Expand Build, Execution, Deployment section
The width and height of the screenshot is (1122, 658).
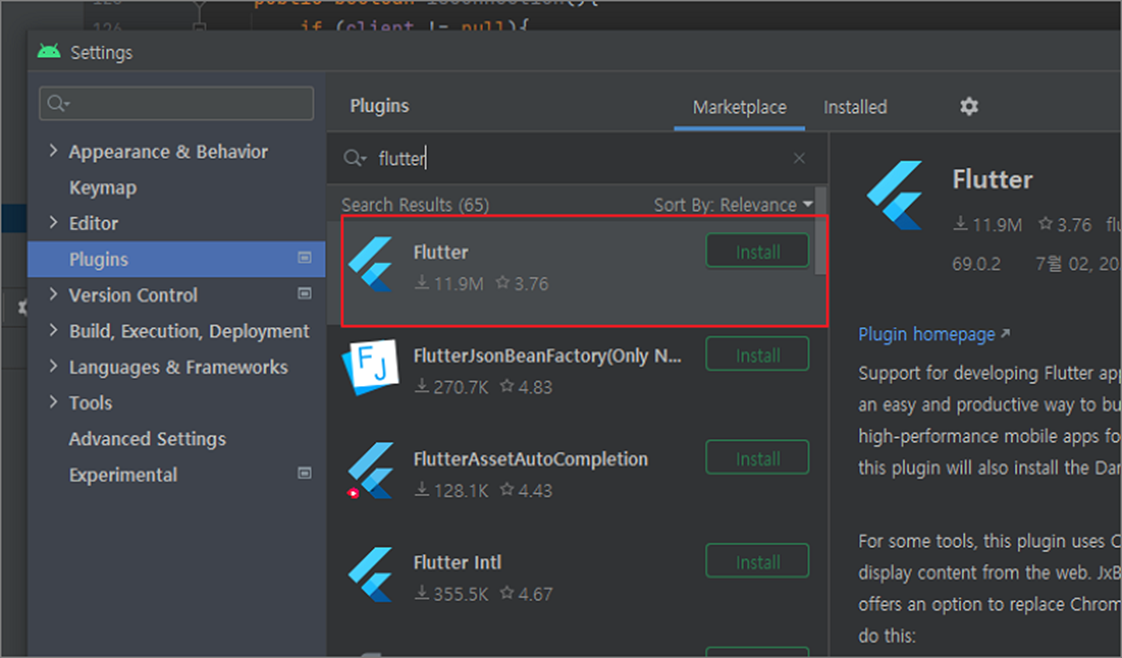click(54, 330)
